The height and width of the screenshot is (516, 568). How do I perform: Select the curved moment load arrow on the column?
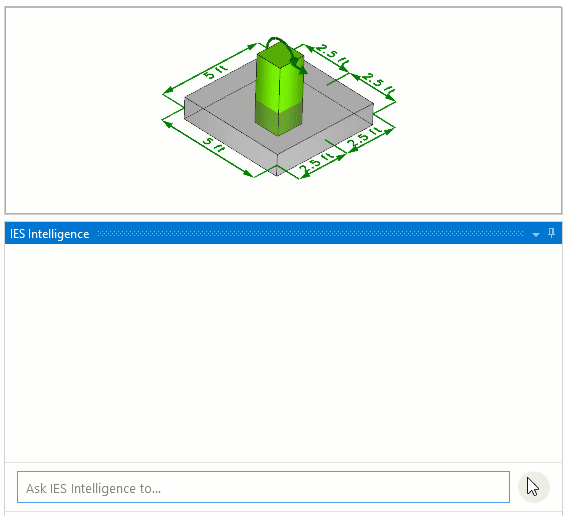click(x=286, y=53)
